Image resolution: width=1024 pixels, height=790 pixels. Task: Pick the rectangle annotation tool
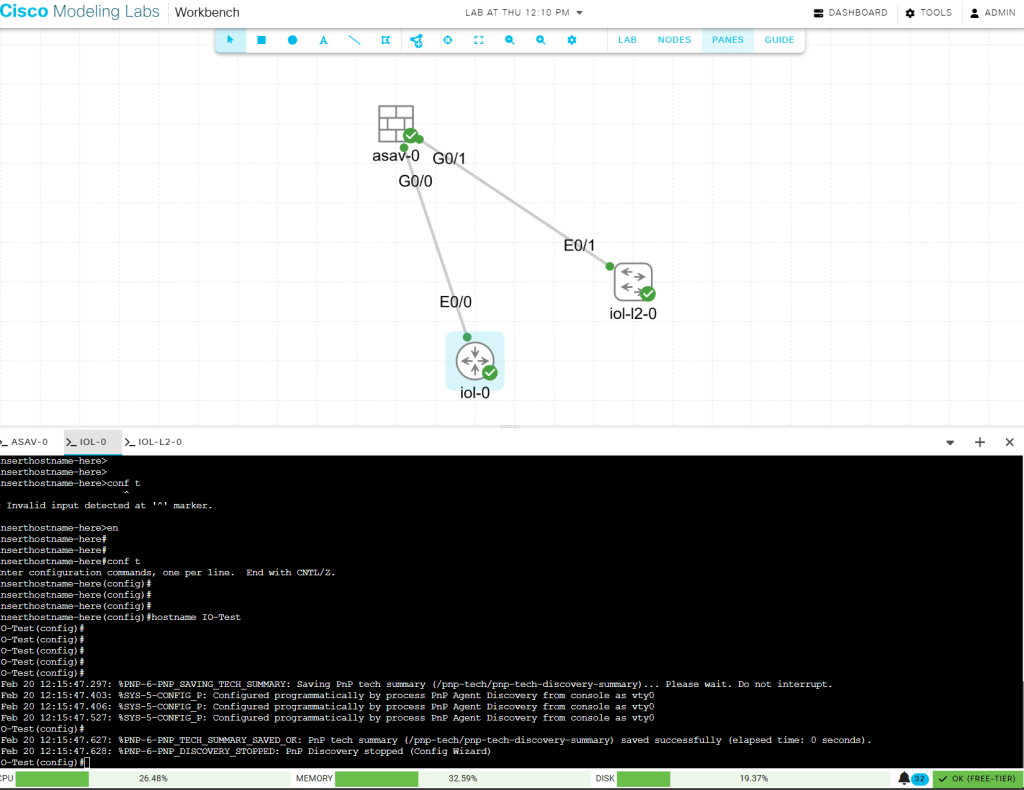[x=262, y=40]
